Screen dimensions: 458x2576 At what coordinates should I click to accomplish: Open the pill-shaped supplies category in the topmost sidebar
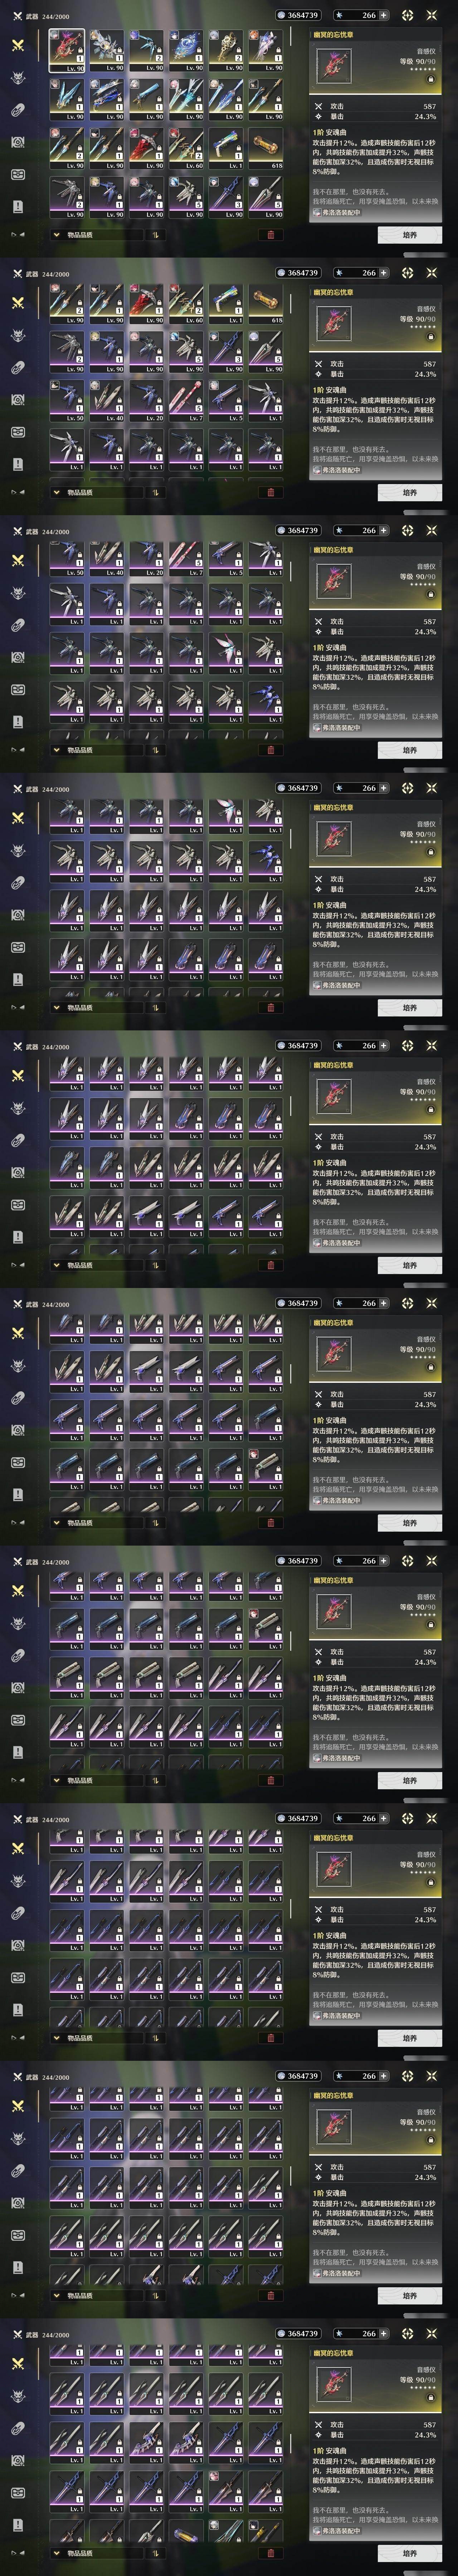pos(17,110)
